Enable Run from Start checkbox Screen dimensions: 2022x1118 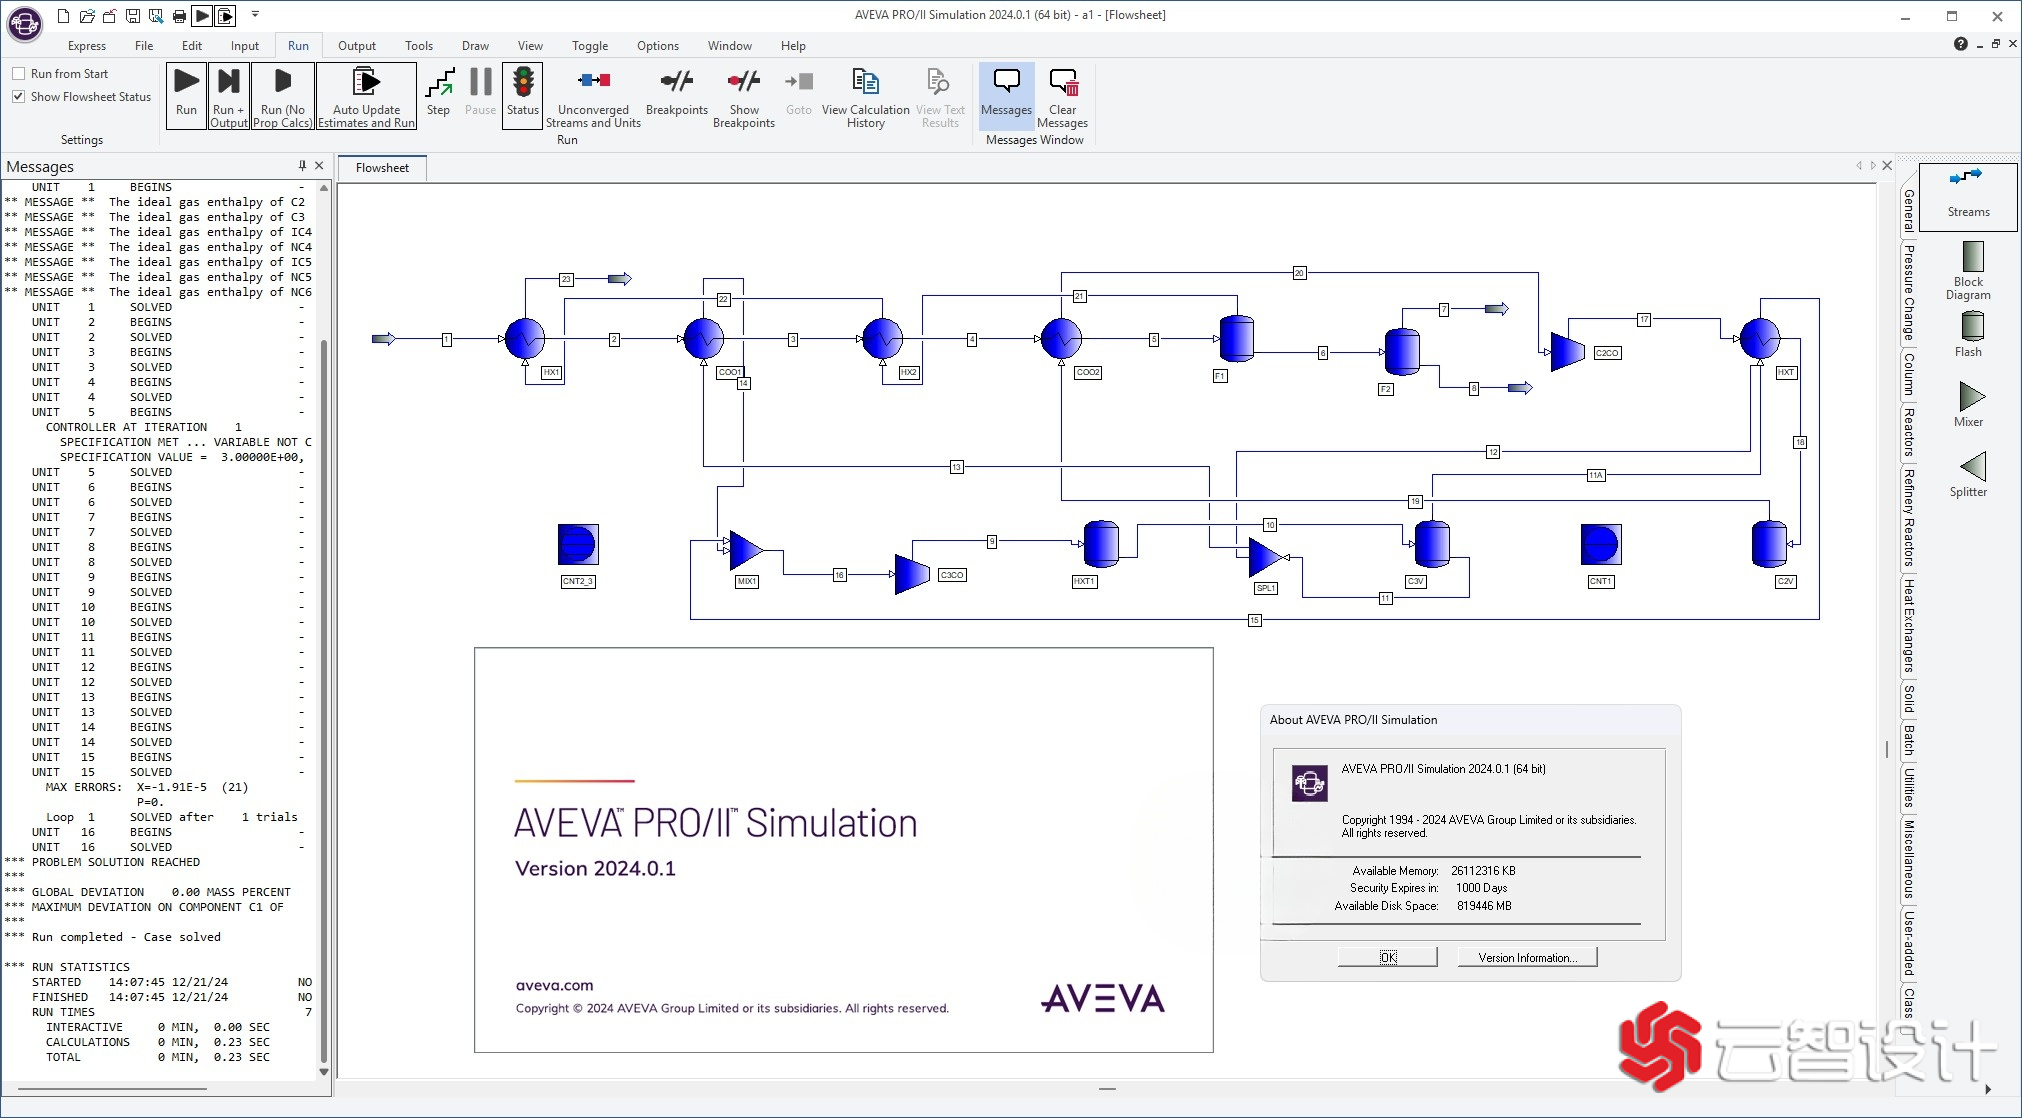(19, 74)
